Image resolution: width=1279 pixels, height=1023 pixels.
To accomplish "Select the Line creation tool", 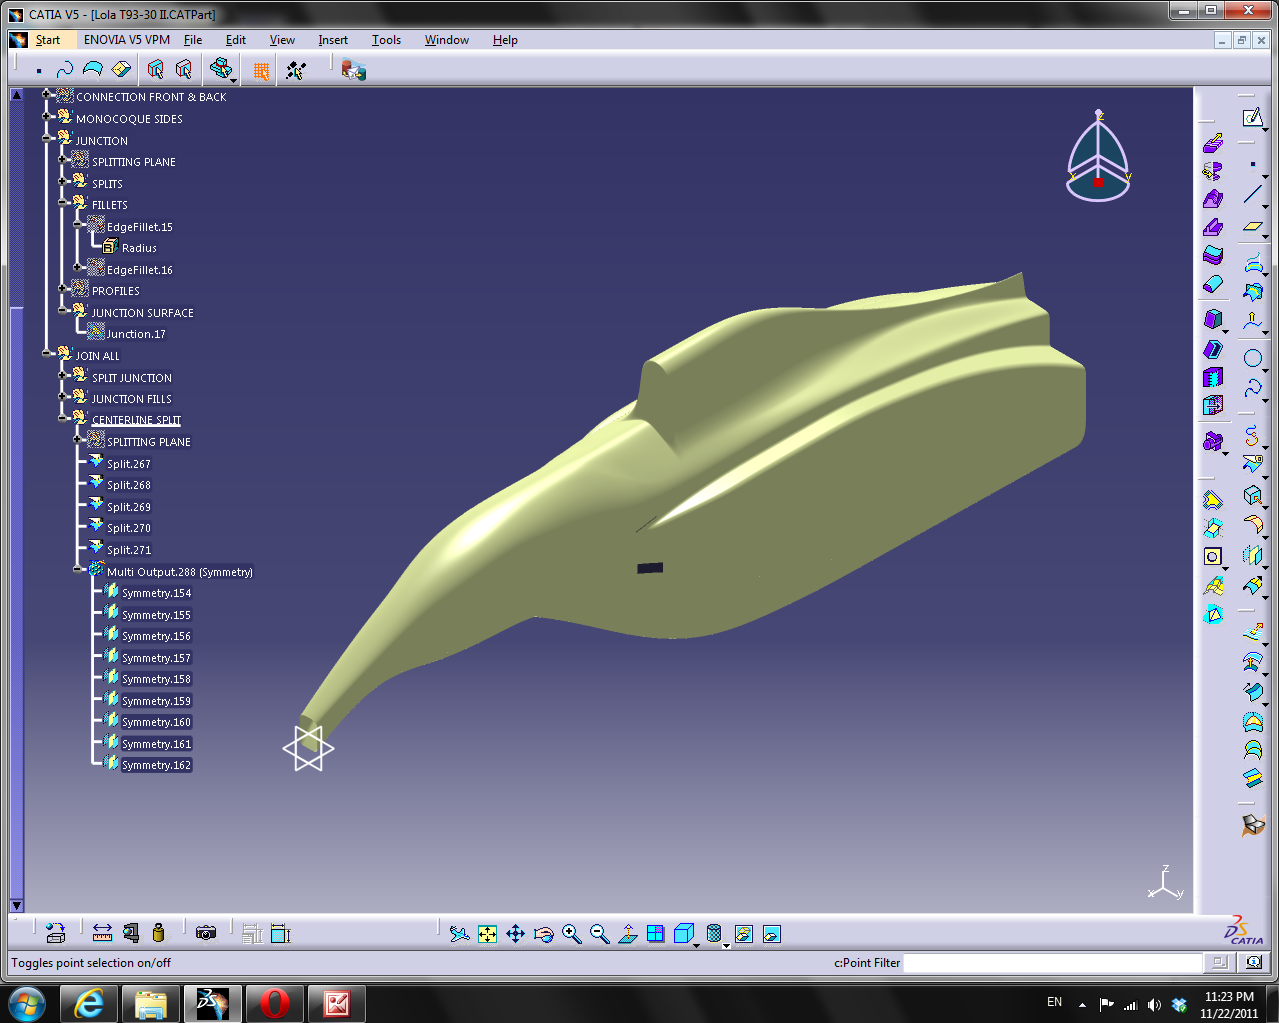I will pos(1251,195).
